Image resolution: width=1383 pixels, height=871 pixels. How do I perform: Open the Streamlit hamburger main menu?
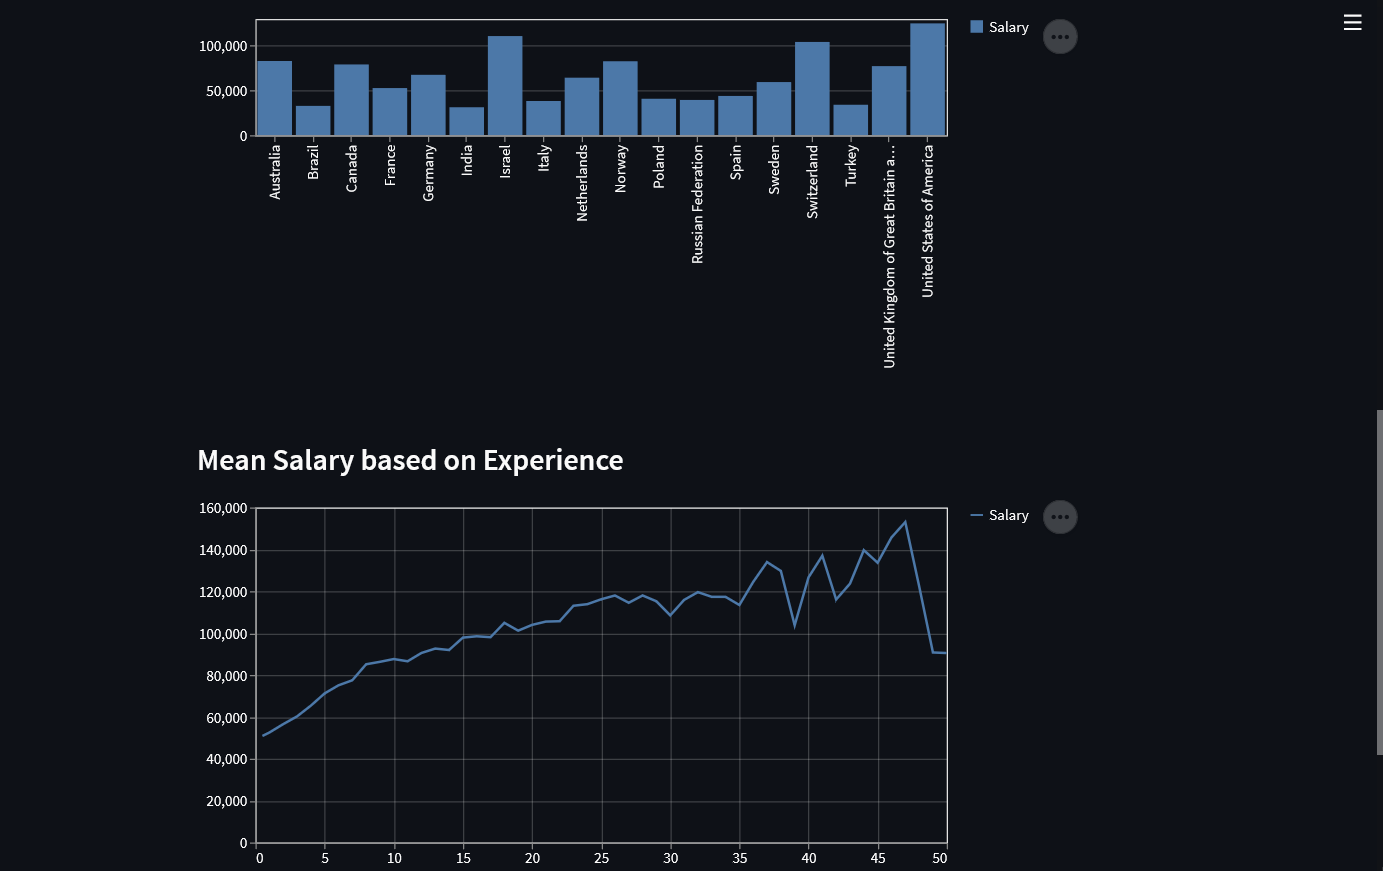pyautogui.click(x=1352, y=22)
